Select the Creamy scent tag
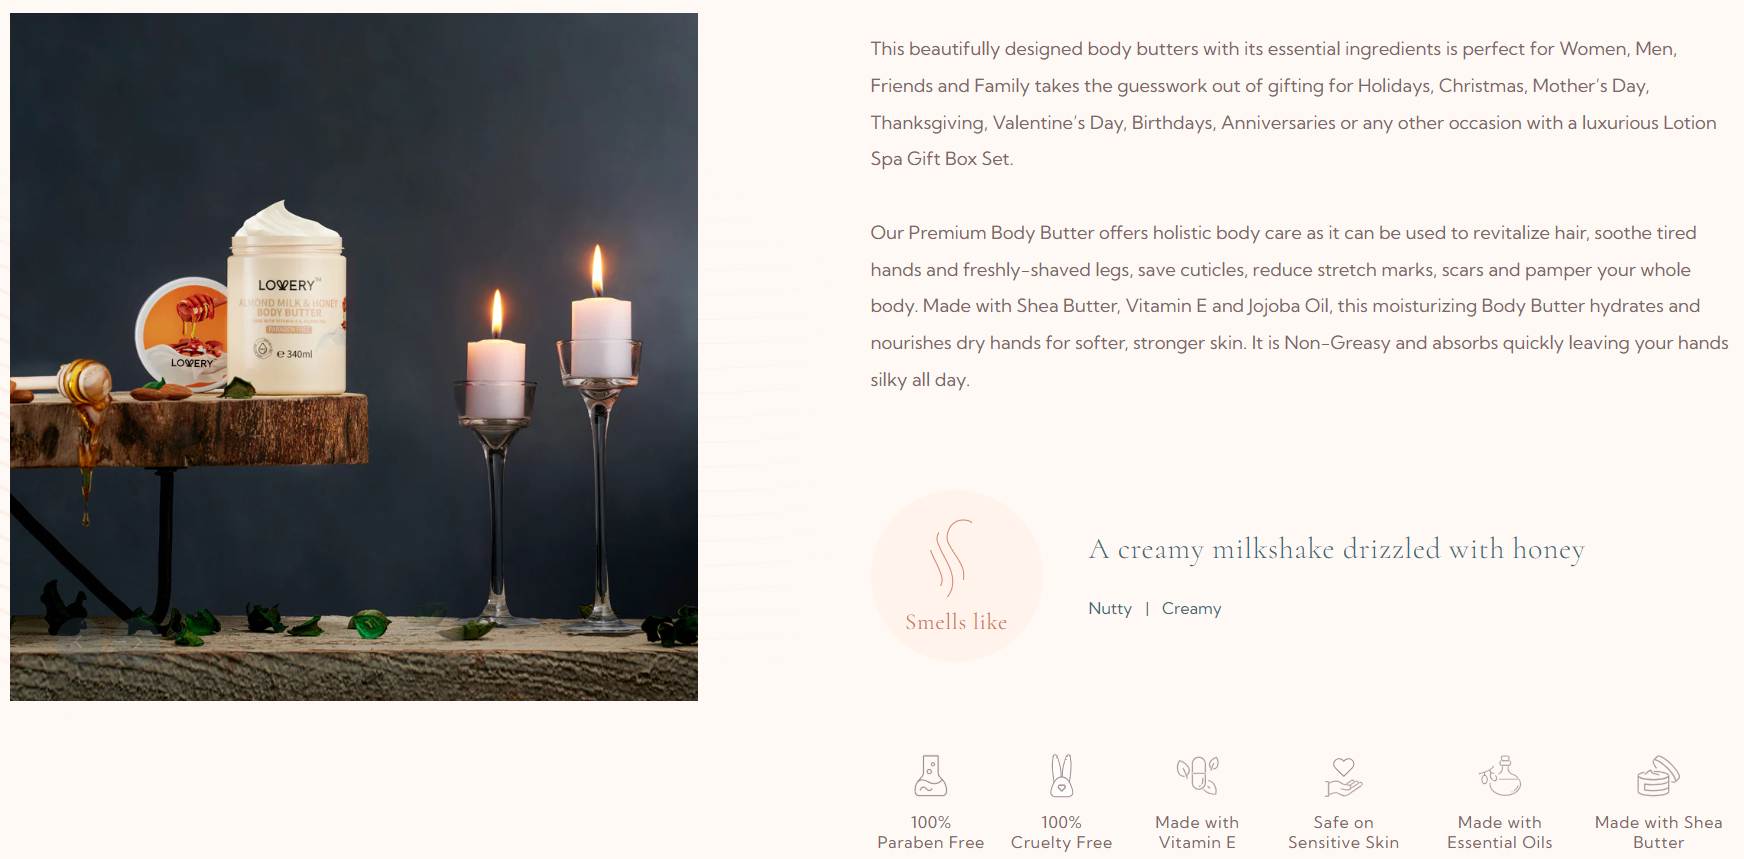 tap(1191, 609)
